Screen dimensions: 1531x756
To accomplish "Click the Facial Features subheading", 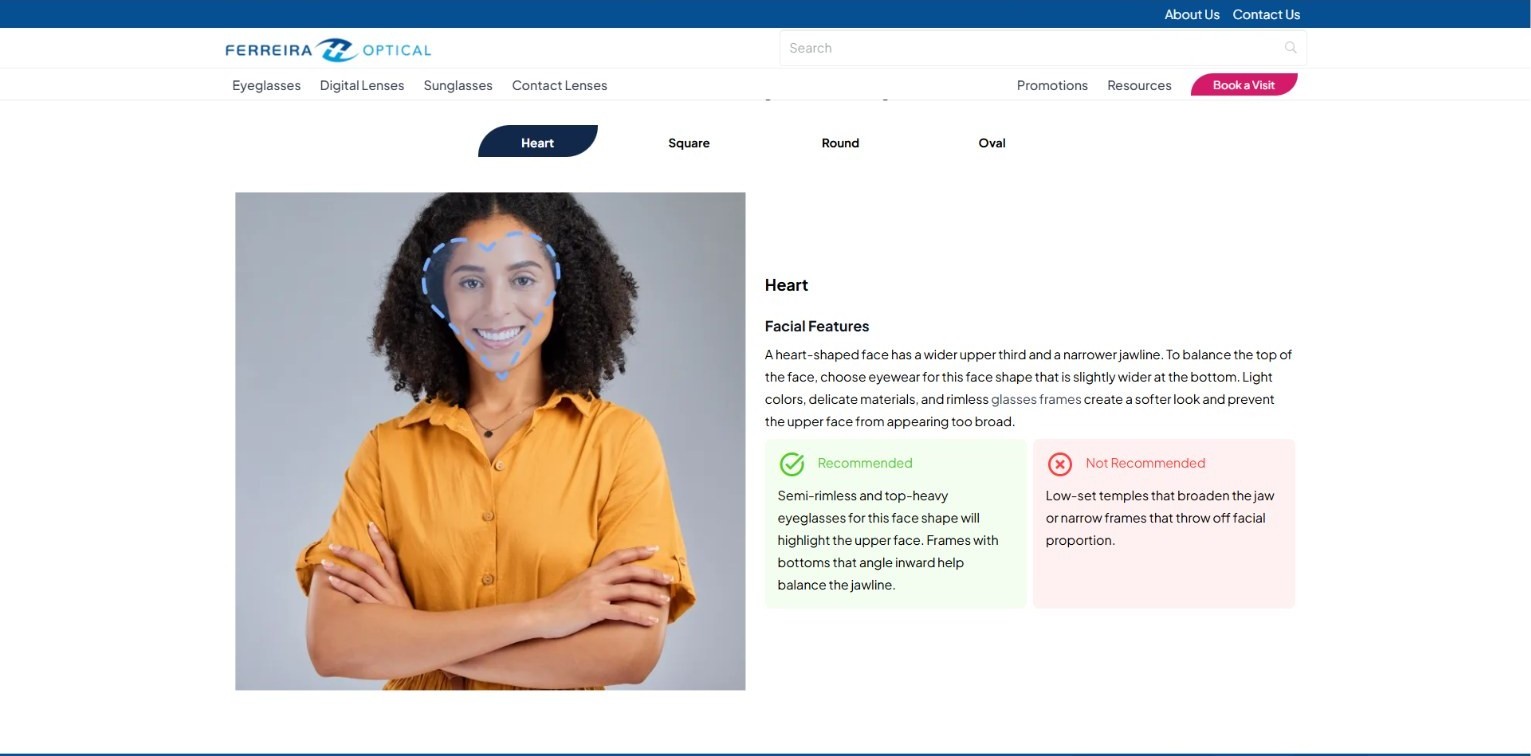I will click(817, 326).
